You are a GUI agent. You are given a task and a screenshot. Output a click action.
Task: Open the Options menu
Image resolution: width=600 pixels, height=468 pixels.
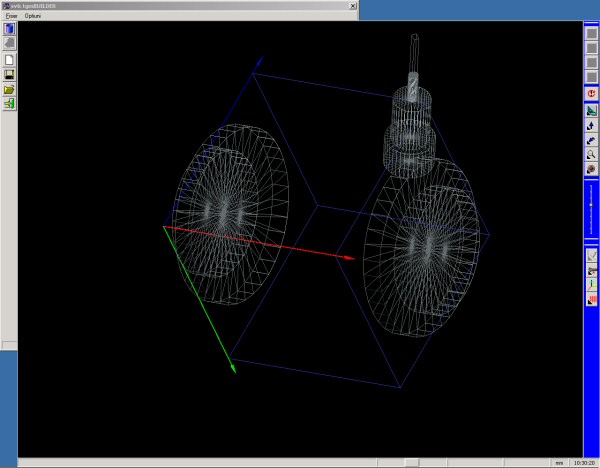click(33, 16)
